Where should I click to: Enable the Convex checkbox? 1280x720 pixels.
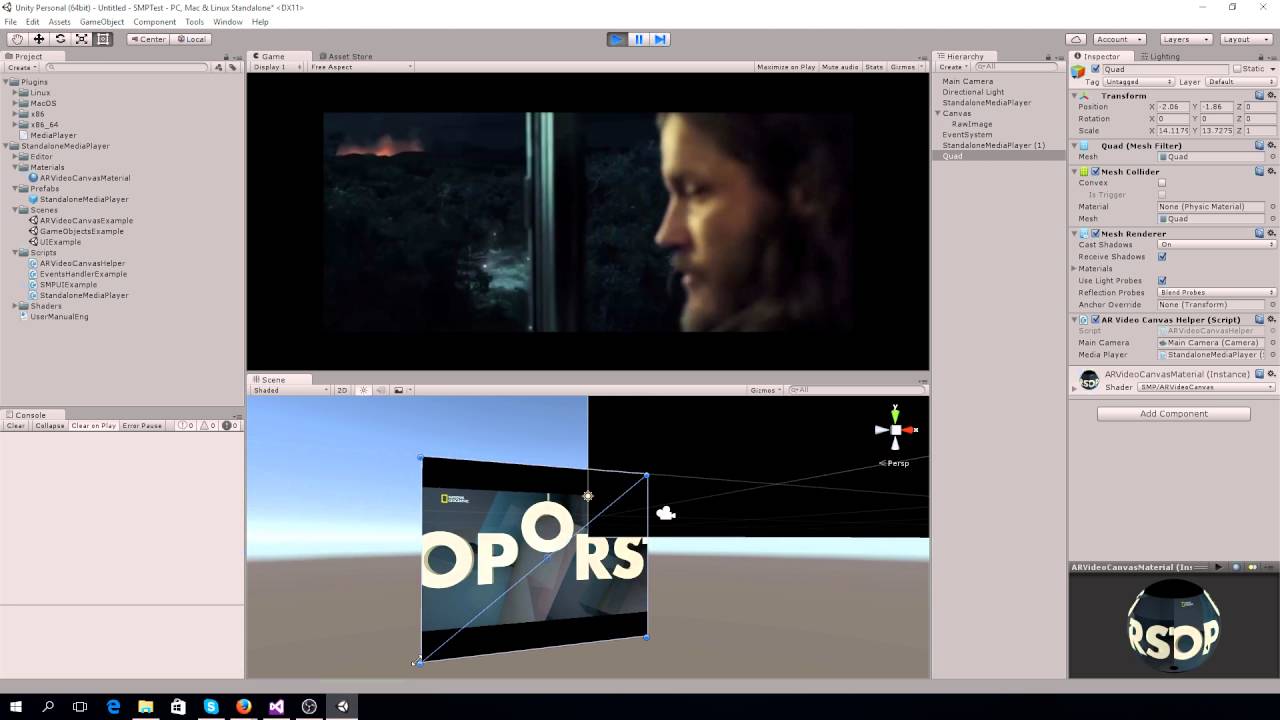coord(1162,183)
